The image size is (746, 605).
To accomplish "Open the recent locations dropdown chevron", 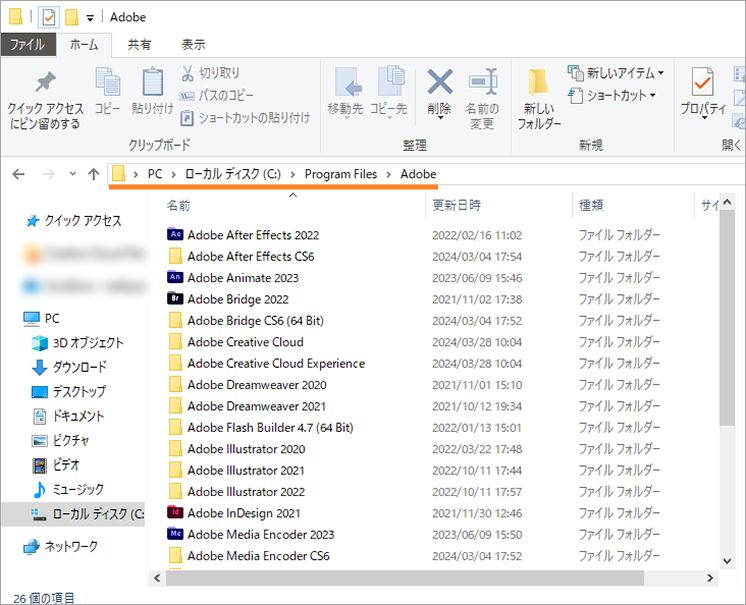I will (73, 174).
